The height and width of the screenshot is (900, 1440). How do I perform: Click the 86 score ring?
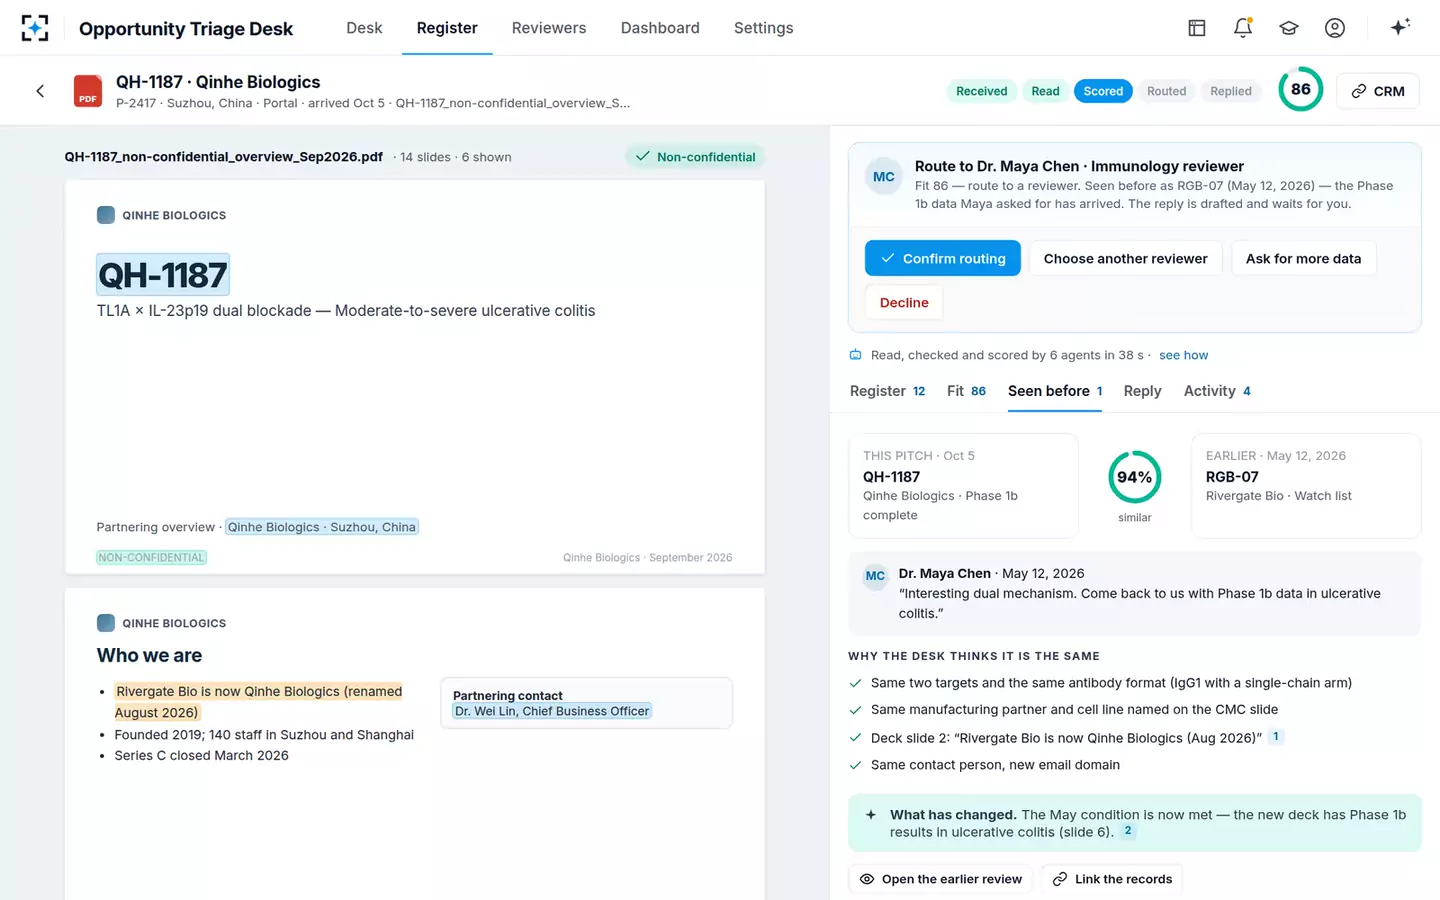(1300, 89)
